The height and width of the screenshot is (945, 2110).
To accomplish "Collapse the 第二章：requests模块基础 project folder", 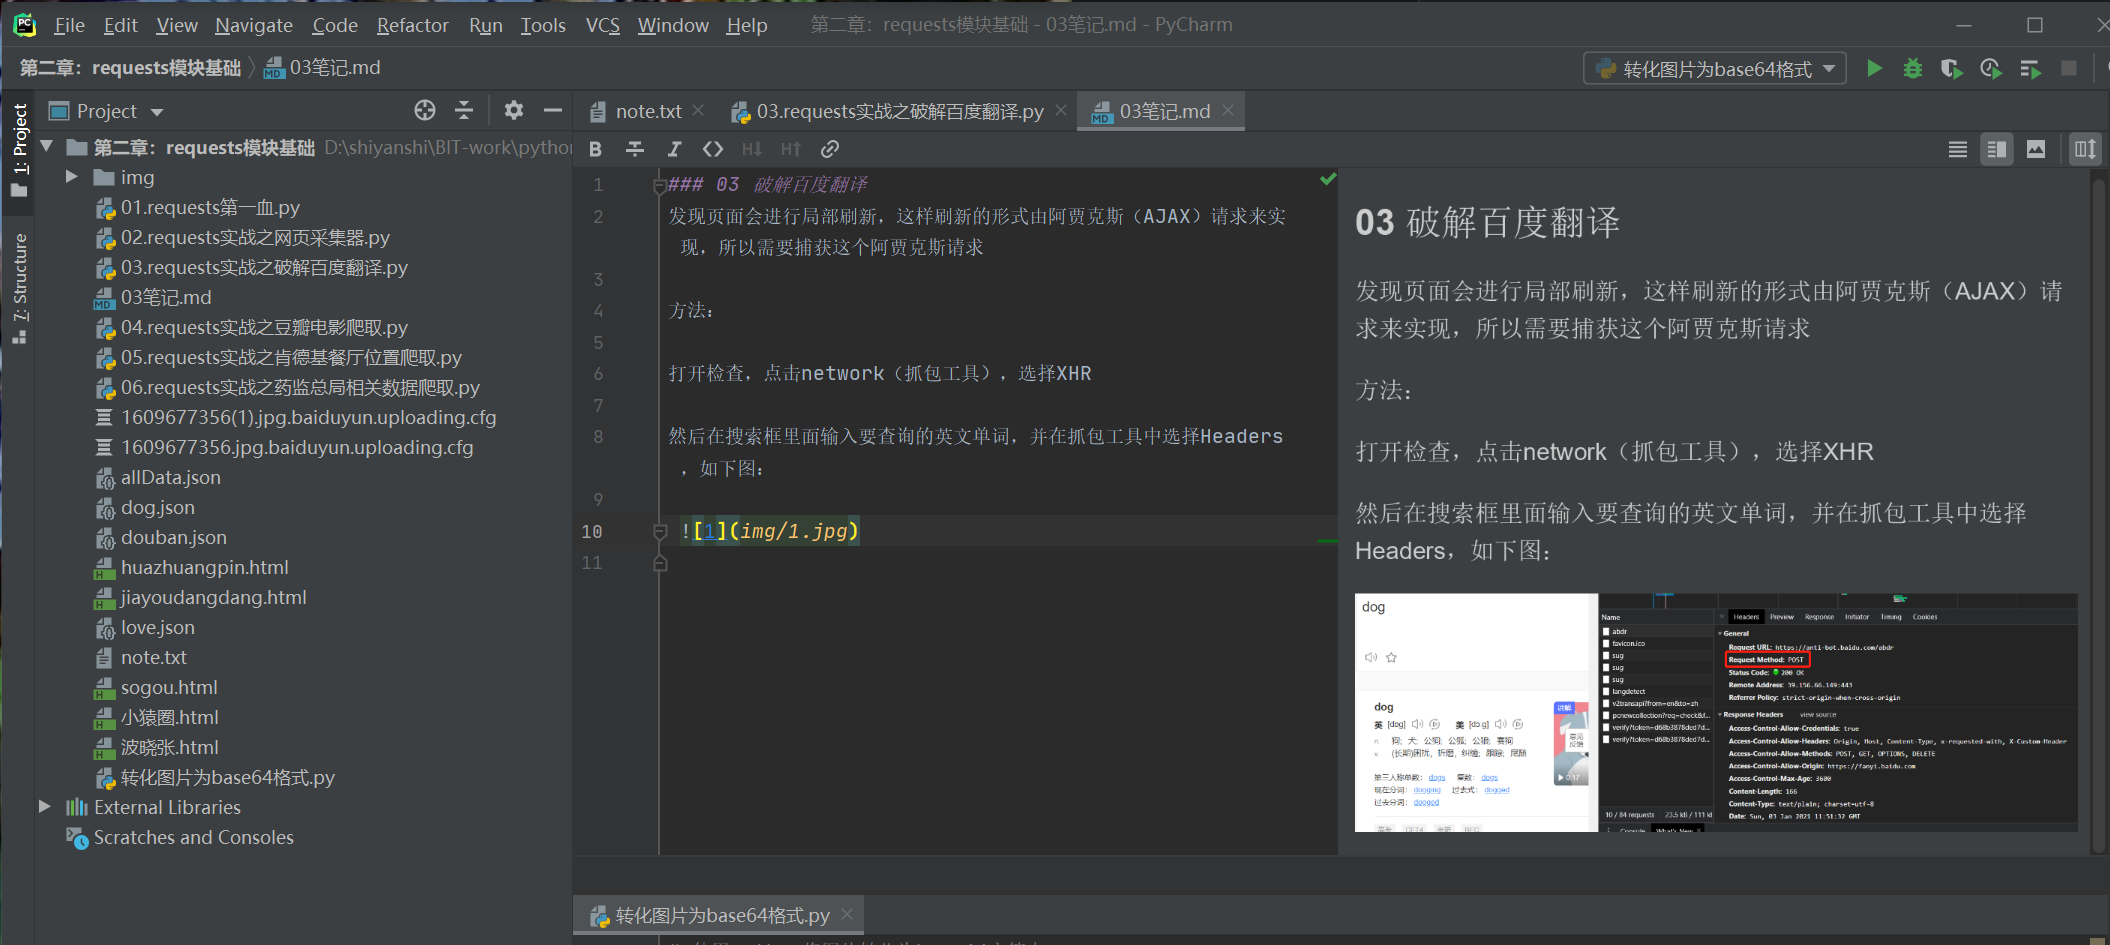I will click(x=47, y=146).
